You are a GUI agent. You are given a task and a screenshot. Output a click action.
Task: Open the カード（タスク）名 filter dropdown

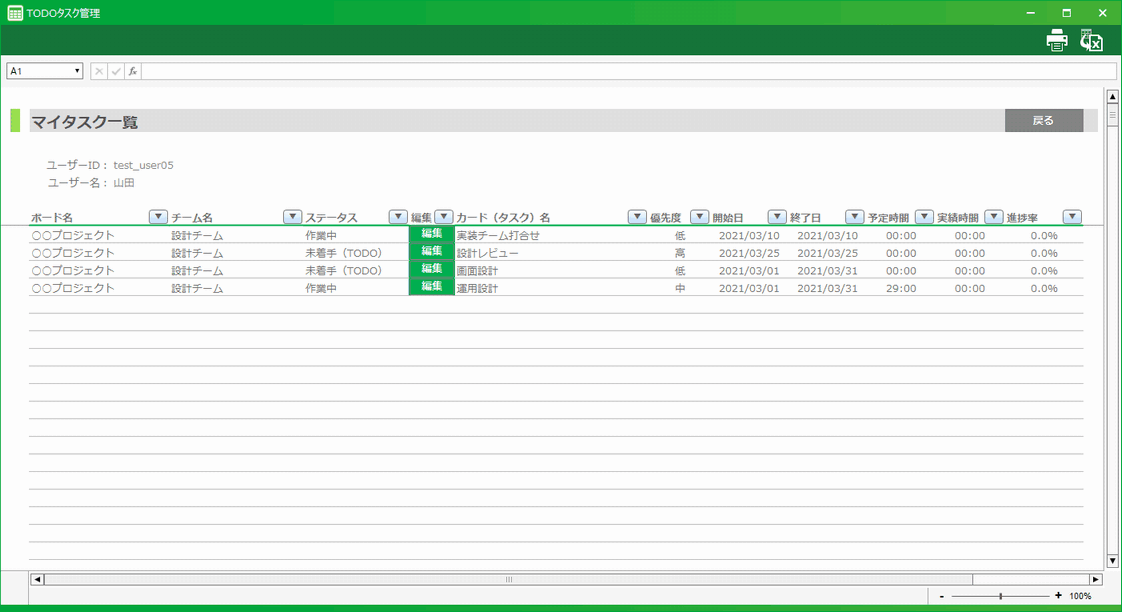tap(636, 217)
